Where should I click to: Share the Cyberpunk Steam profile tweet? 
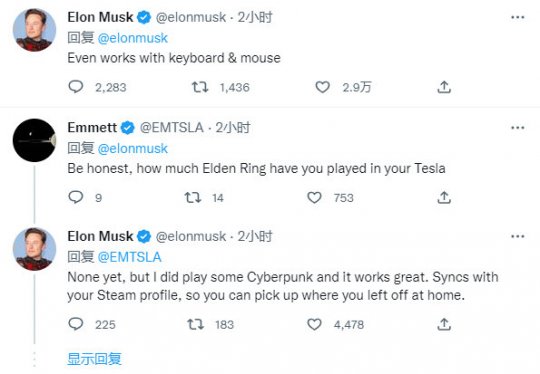point(444,324)
